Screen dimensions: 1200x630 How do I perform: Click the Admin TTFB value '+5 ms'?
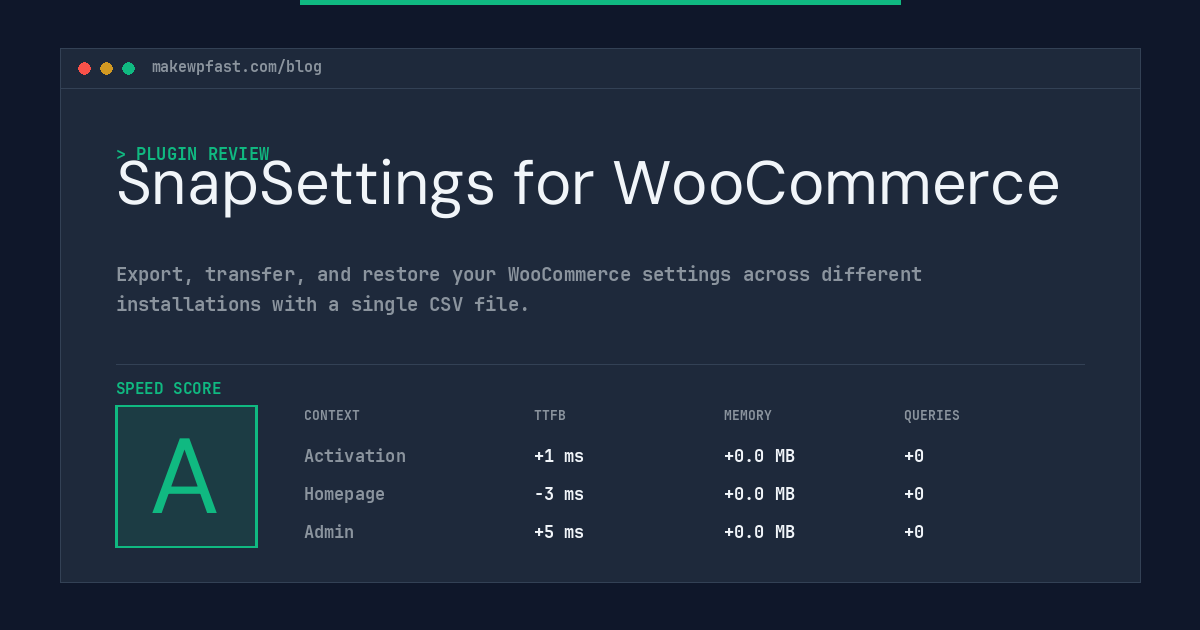pyautogui.click(x=559, y=532)
